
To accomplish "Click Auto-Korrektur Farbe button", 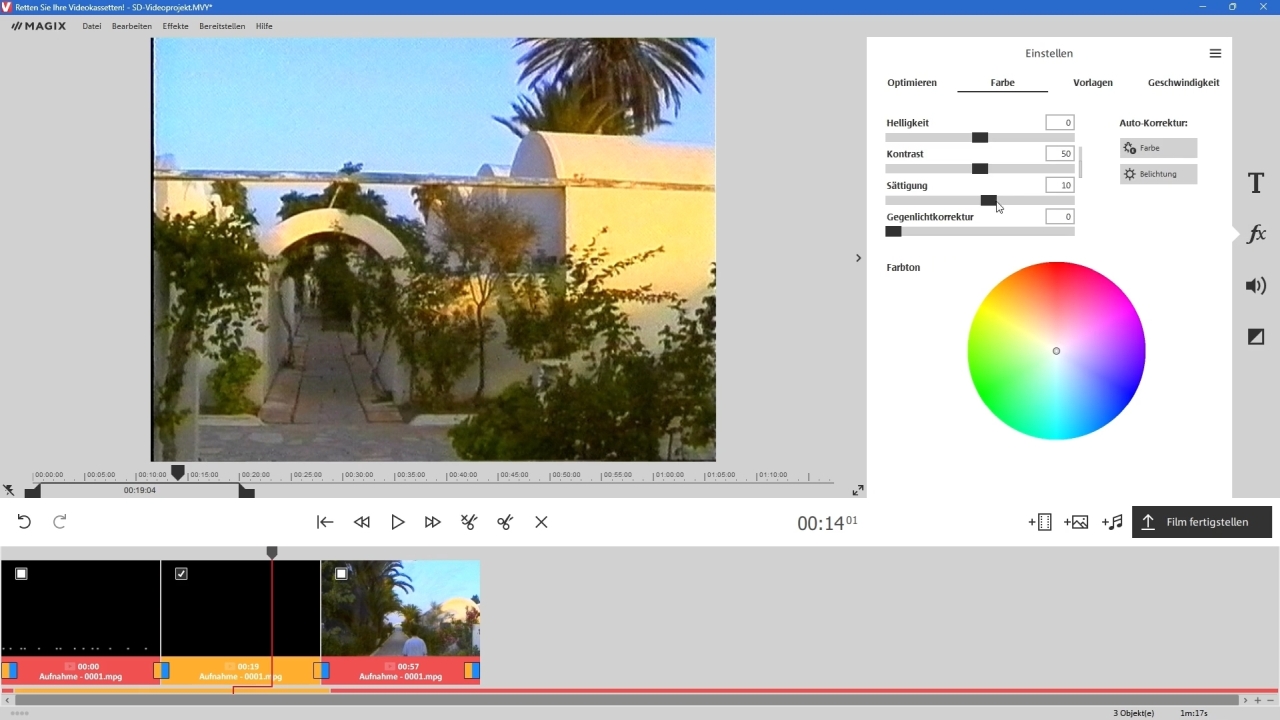I will click(x=1158, y=148).
